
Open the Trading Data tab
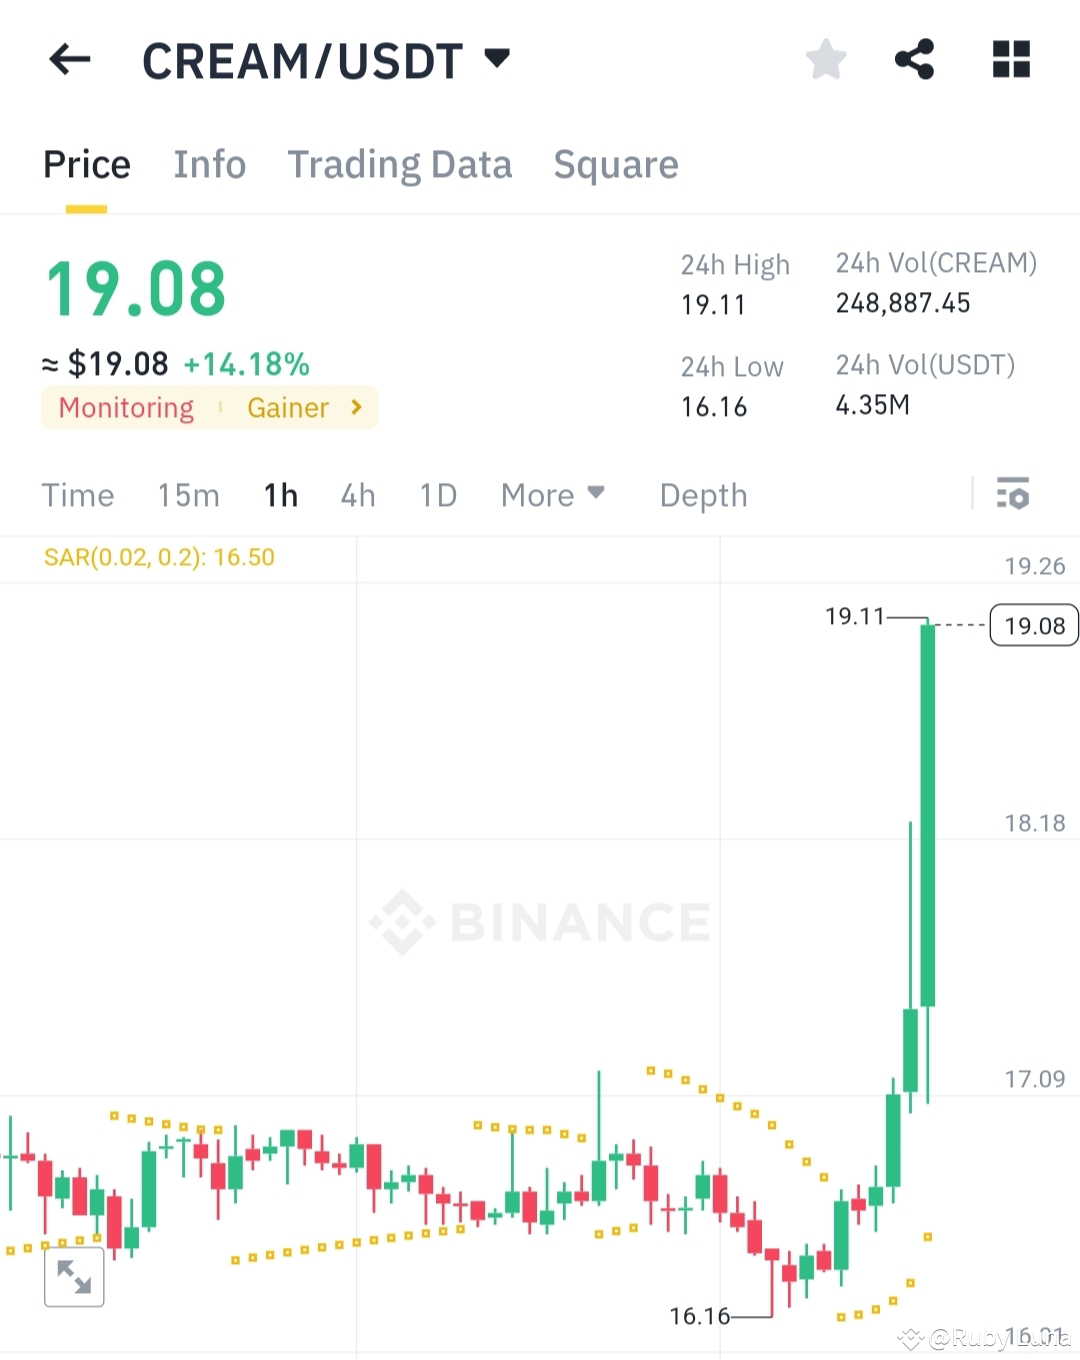[400, 164]
